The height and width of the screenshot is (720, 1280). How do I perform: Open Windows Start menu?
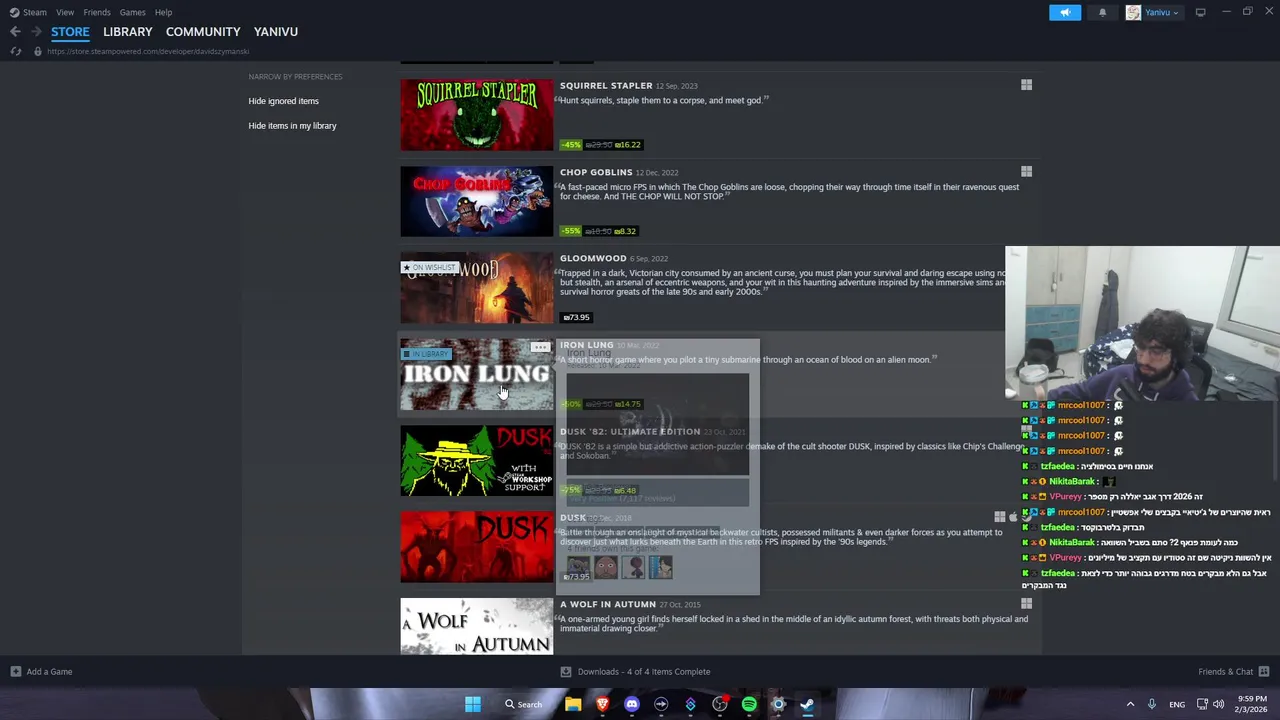coord(473,704)
